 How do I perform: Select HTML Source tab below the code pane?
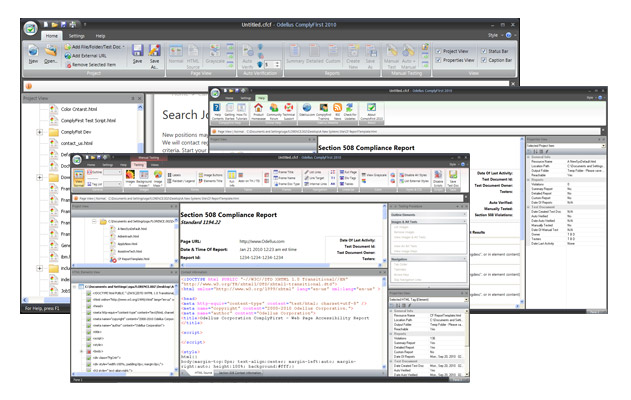pyautogui.click(x=203, y=373)
